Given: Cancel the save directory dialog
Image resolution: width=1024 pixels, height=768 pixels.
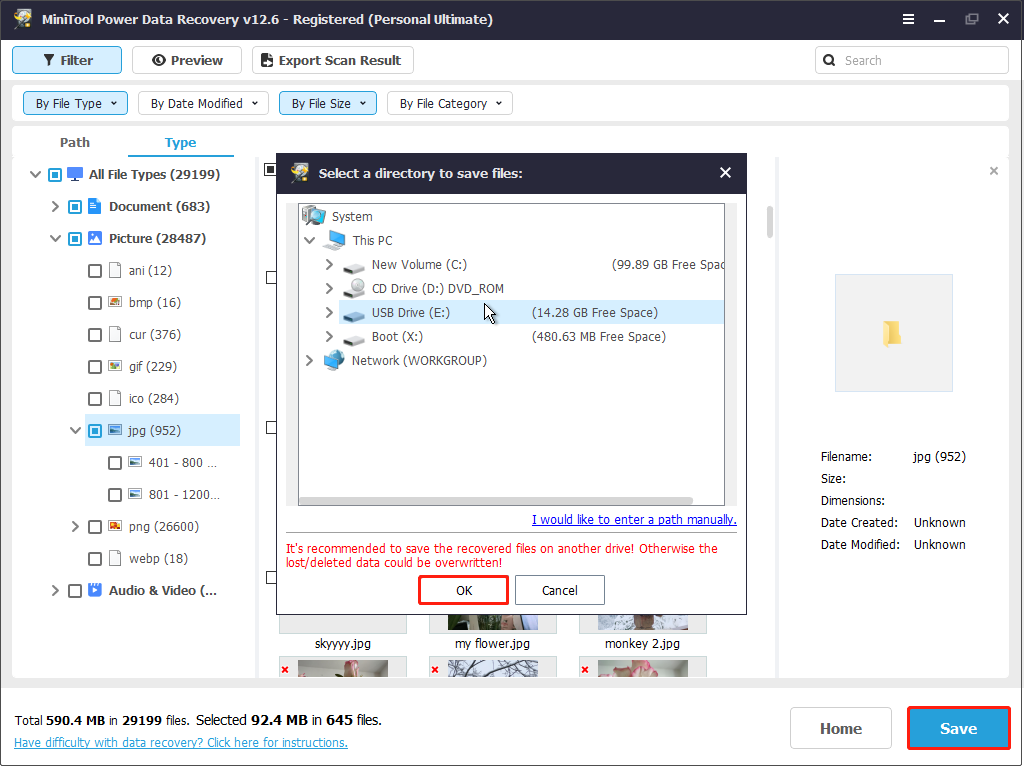Looking at the screenshot, I should point(560,590).
